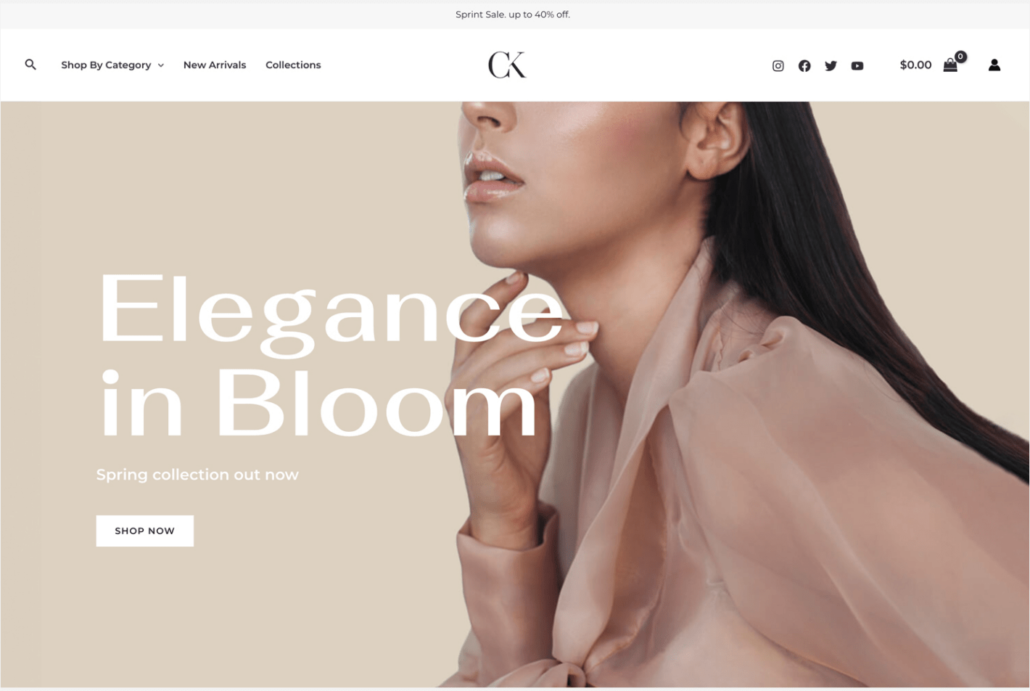The height and width of the screenshot is (691, 1030).
Task: Expand the Shop By Category chevron arrow
Action: 161,65
